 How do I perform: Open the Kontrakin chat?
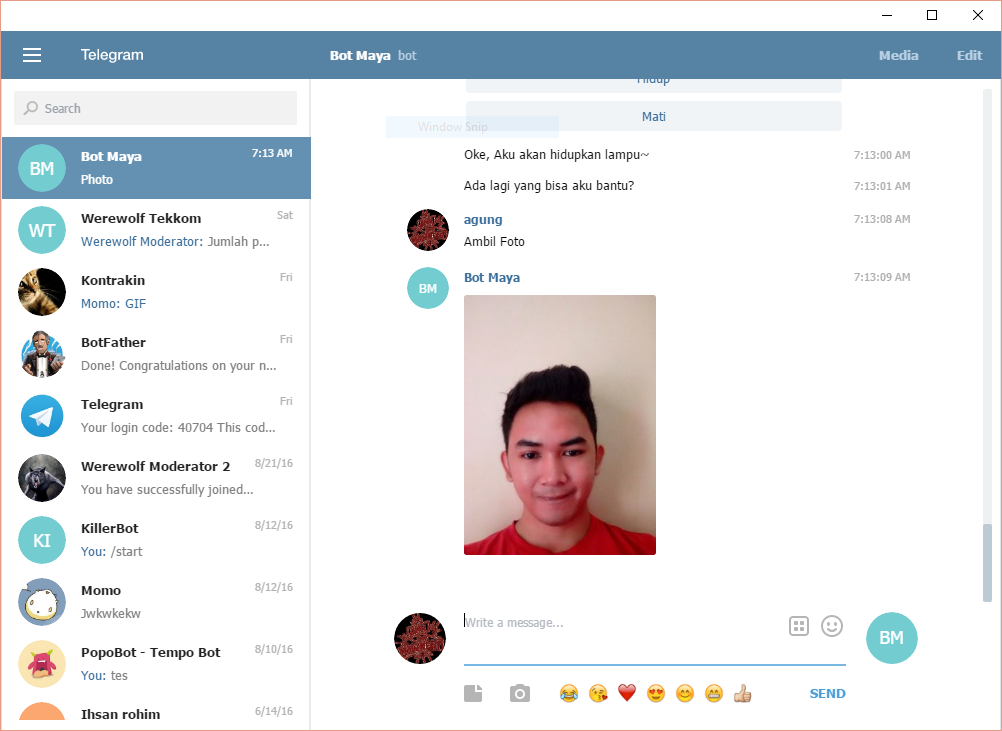[156, 292]
